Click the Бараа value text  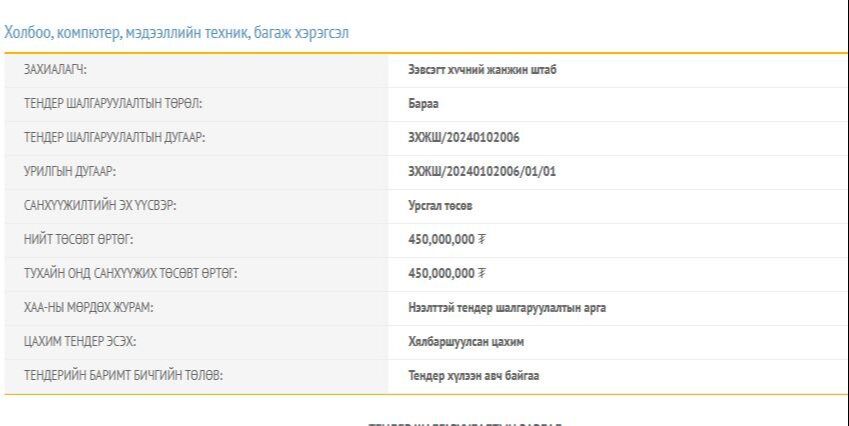(x=423, y=104)
